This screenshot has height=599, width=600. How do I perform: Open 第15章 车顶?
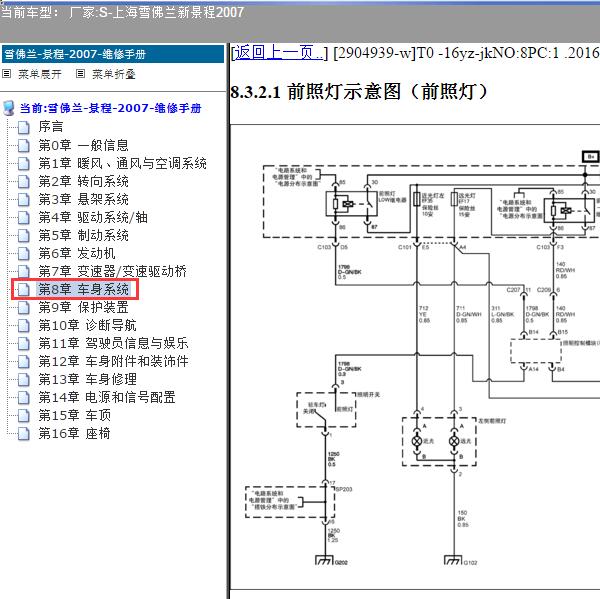[75, 415]
